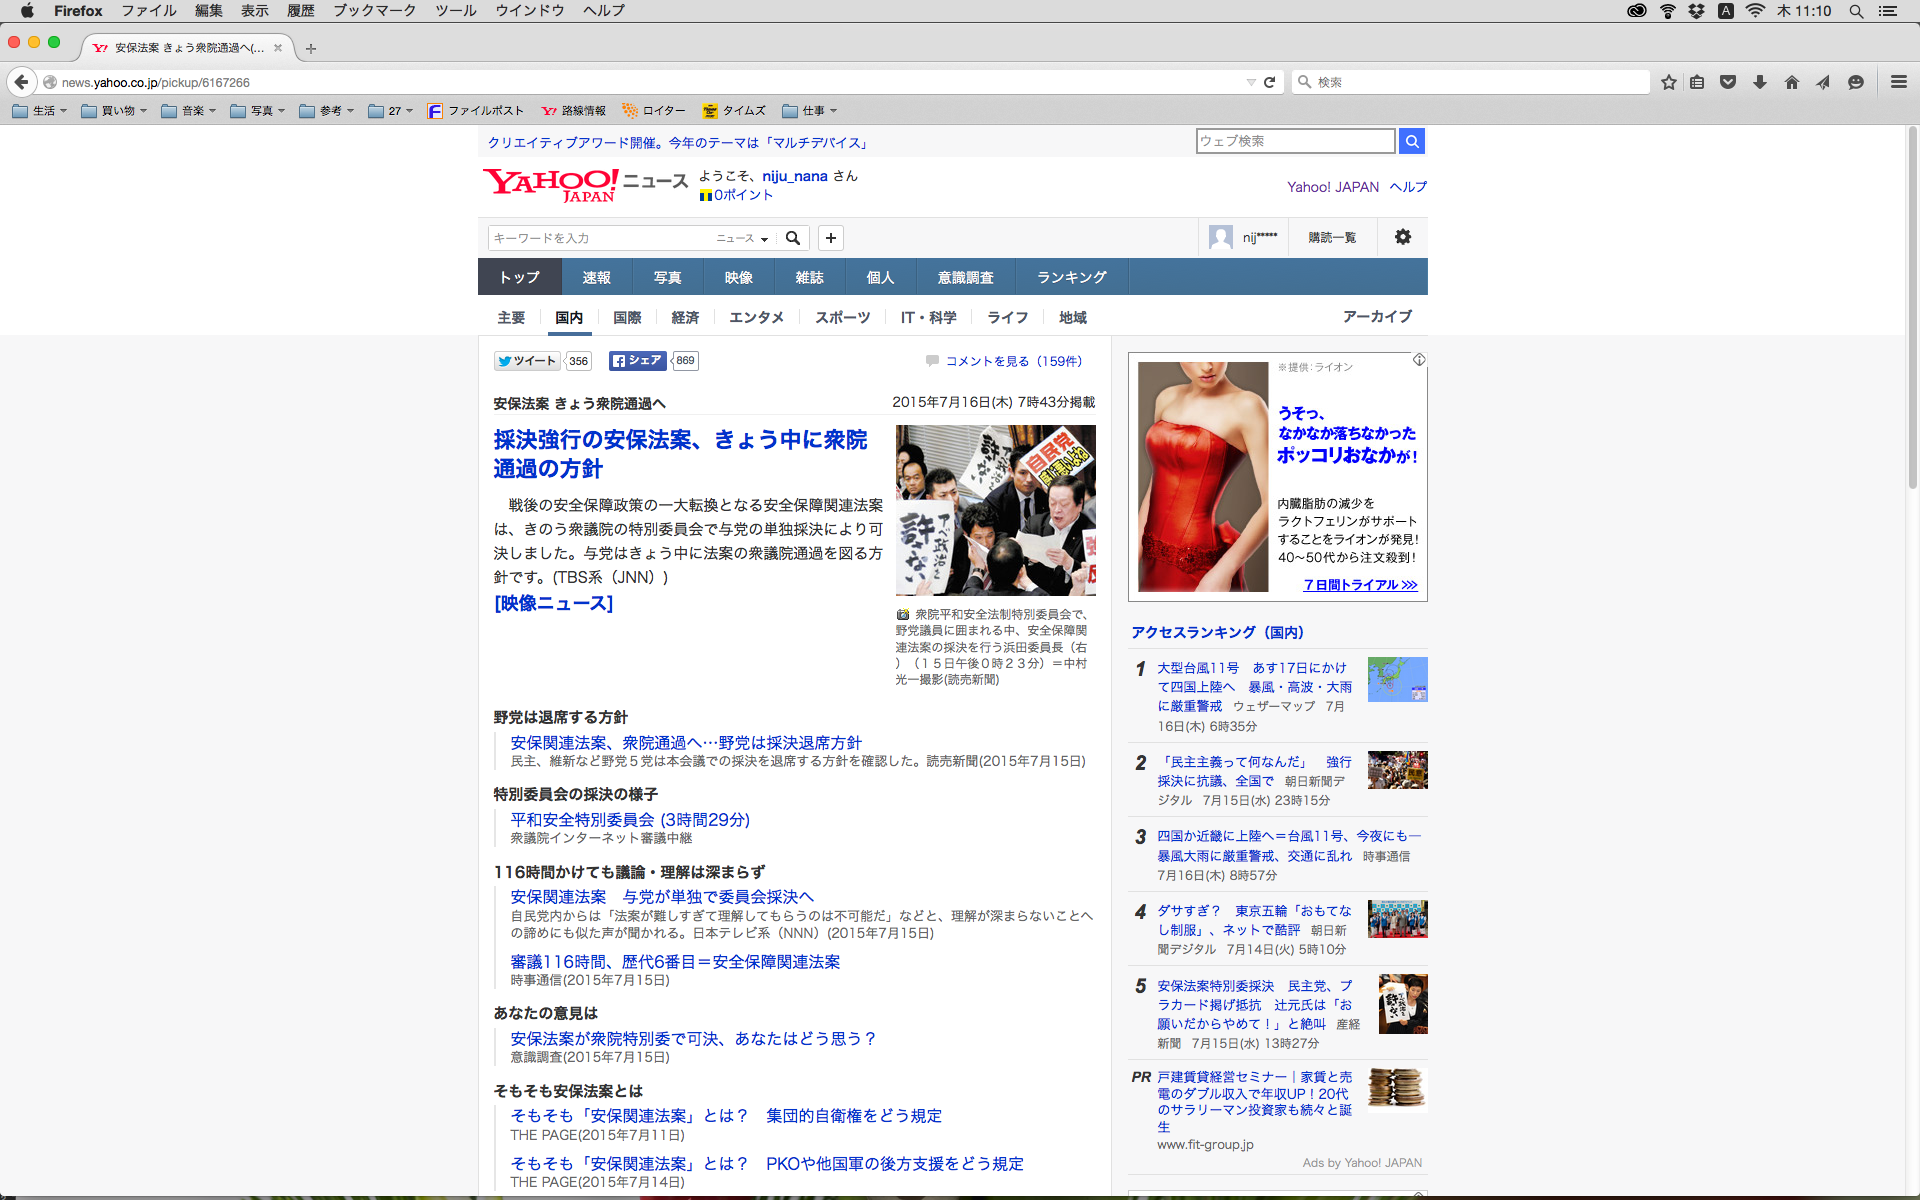Show URL bar history dropdown arrow
Image resolution: width=1920 pixels, height=1200 pixels.
click(x=1250, y=82)
